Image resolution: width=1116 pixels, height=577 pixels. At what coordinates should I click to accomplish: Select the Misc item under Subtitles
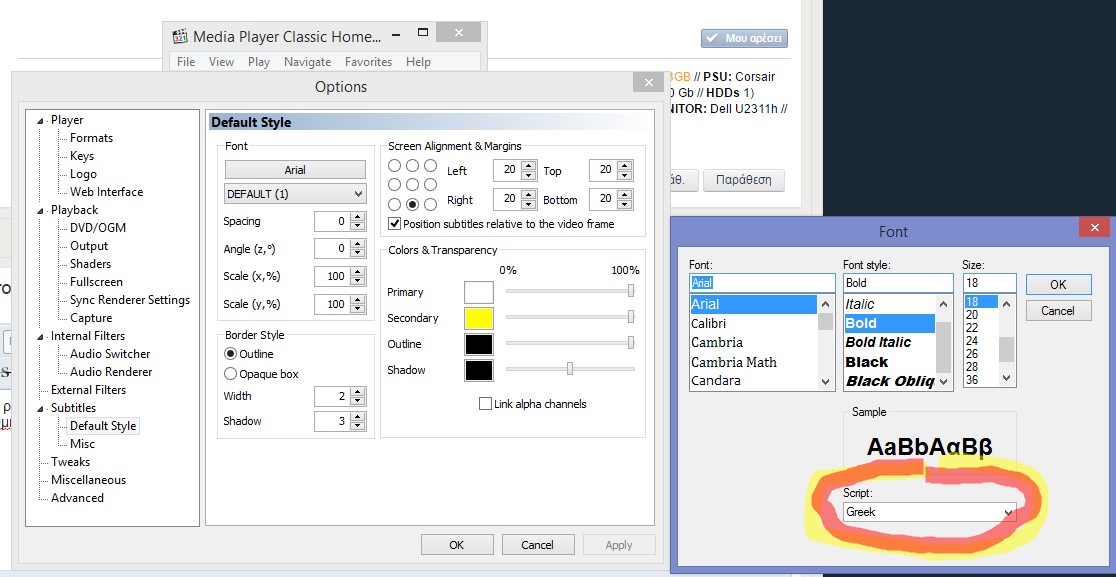82,444
